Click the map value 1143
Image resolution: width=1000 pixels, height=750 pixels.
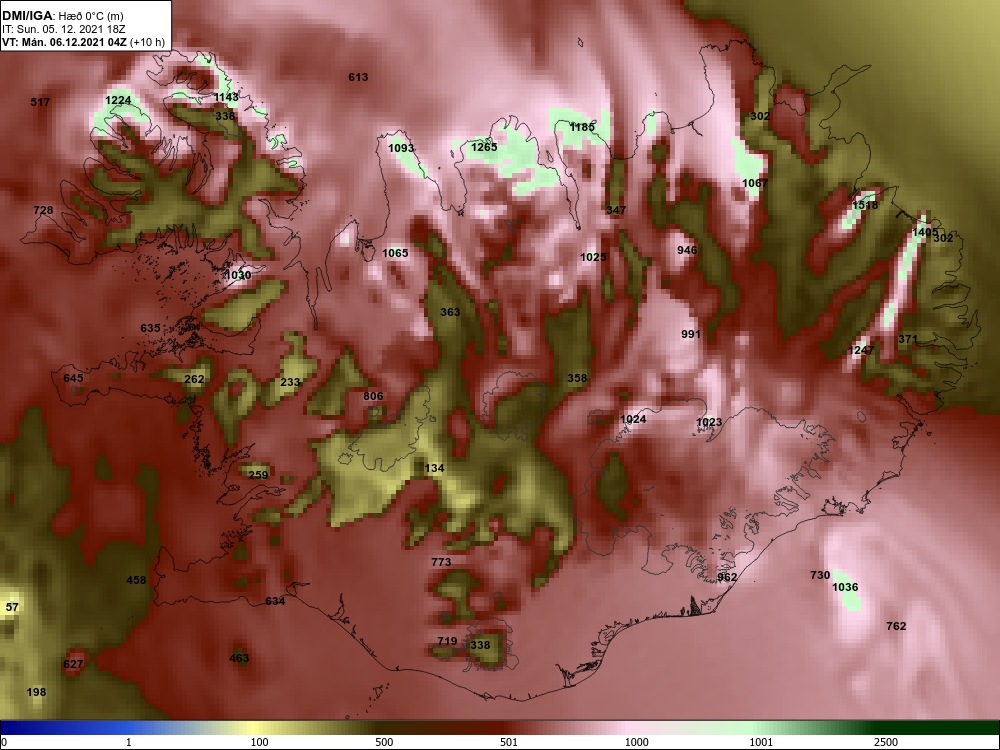point(226,97)
